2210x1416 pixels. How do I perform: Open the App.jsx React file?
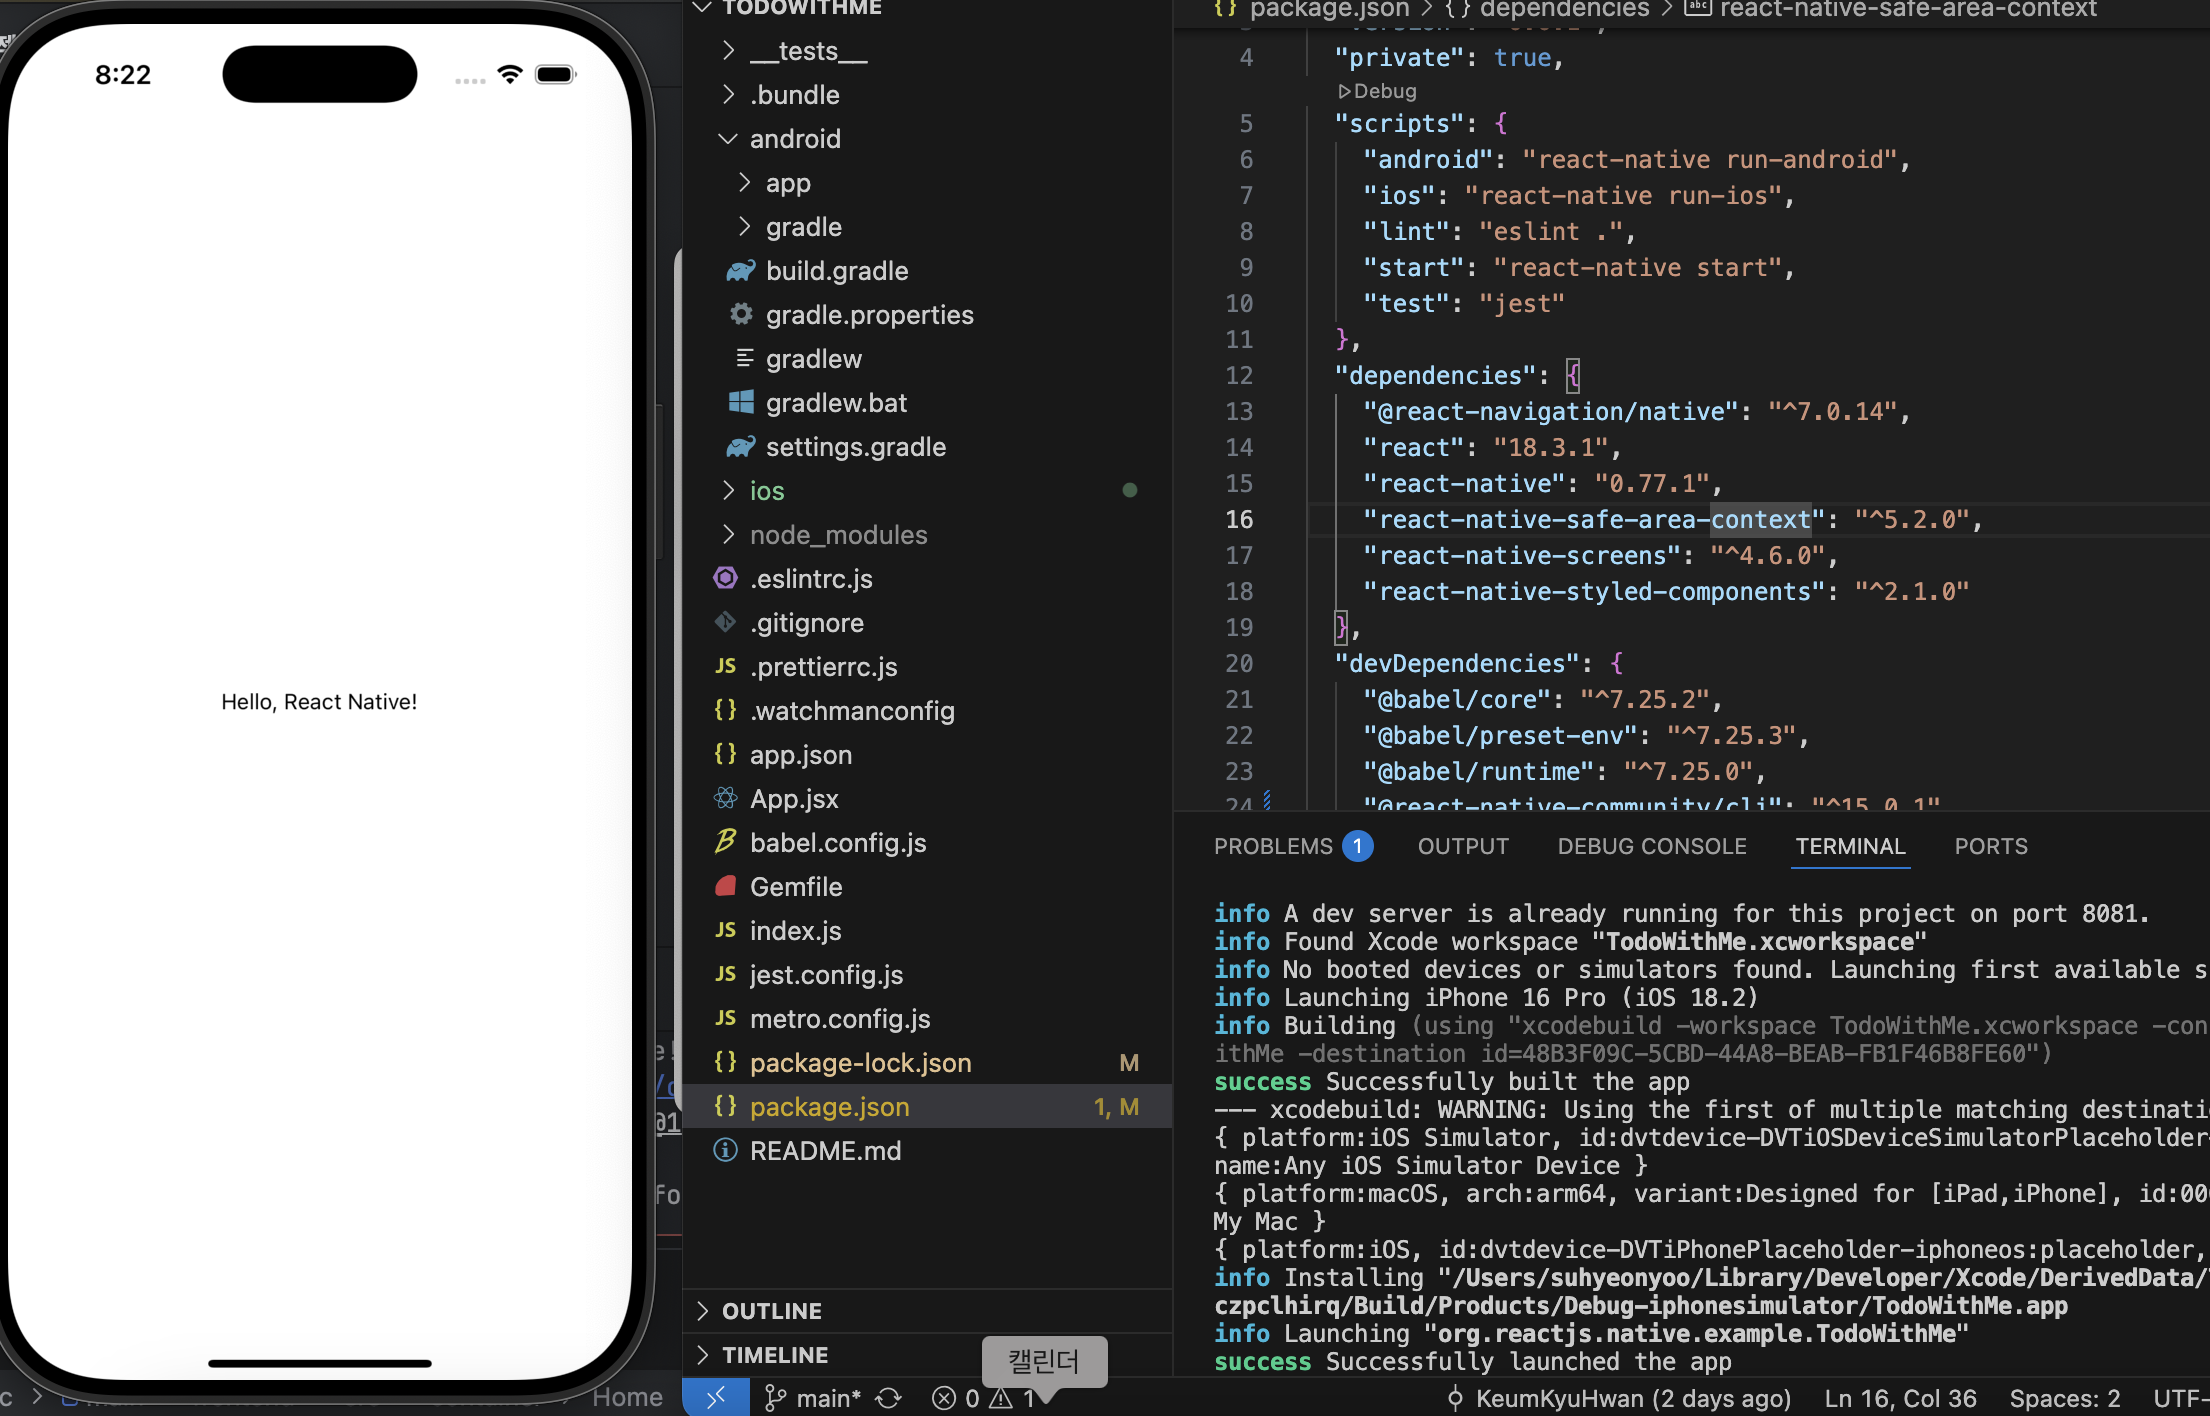click(x=793, y=799)
